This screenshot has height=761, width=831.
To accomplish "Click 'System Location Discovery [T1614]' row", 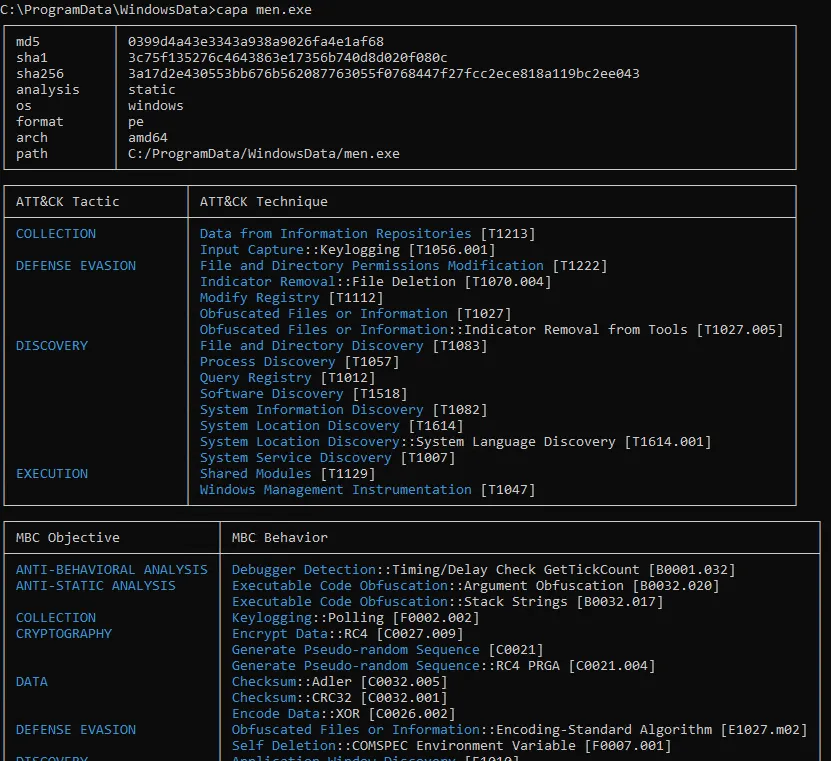I will 331,426.
